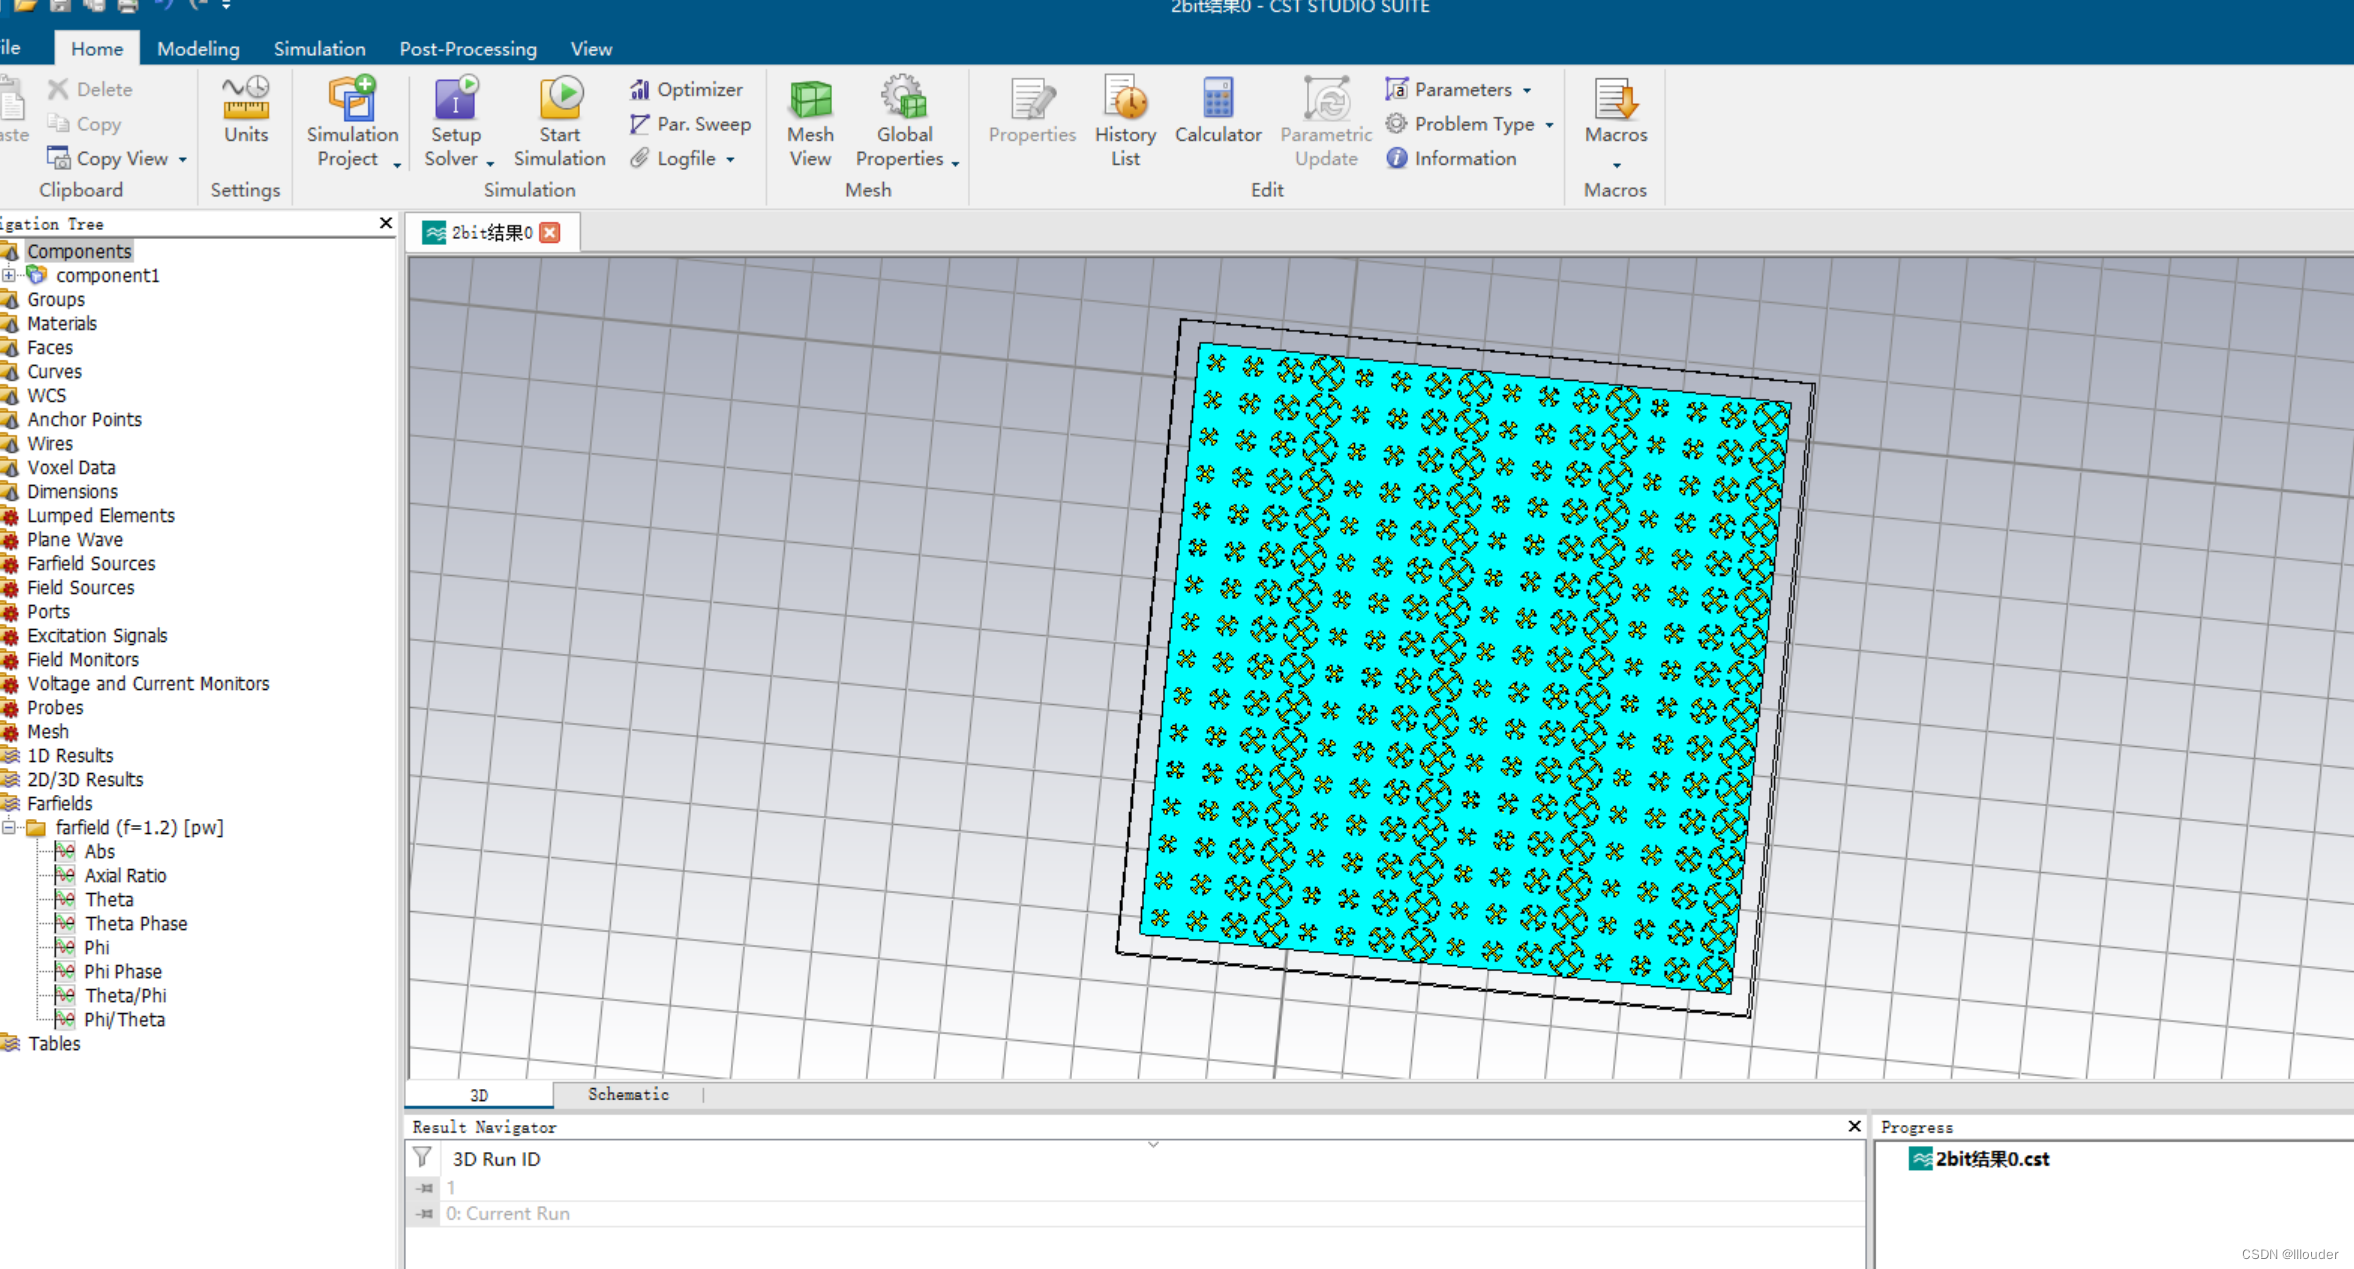The height and width of the screenshot is (1269, 2354).
Task: Select Theta Phase farfield result
Action: pos(136,923)
